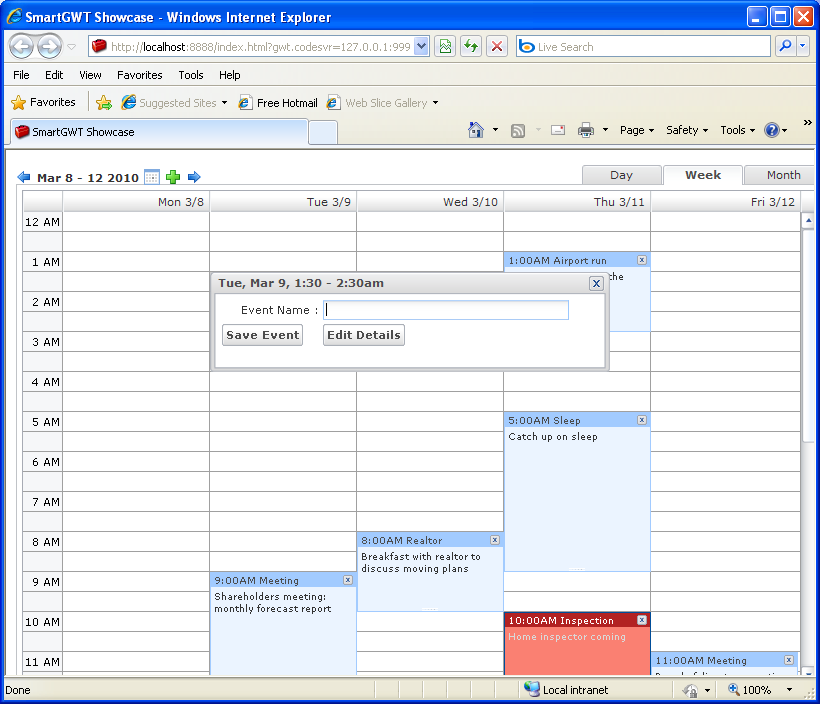820x704 pixels.
Task: Open a new blank browser tab
Action: coord(323,133)
